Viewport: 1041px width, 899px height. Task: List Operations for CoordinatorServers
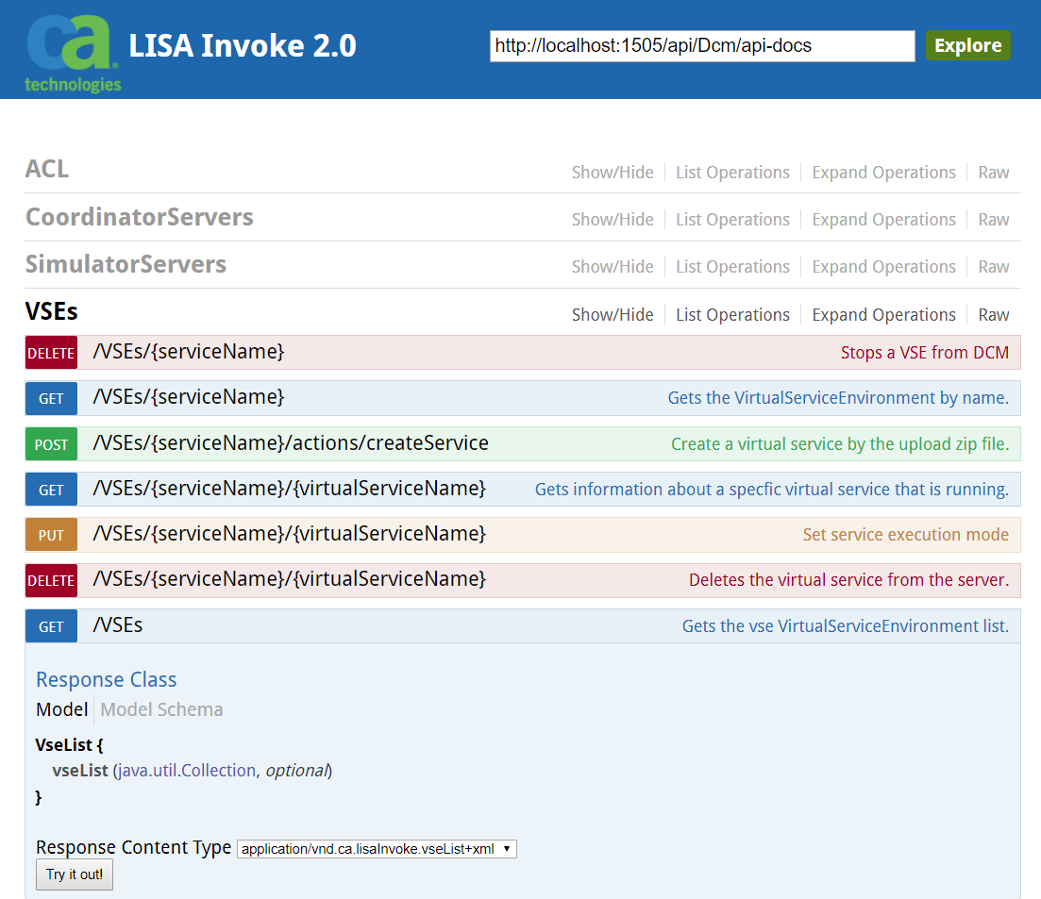click(x=732, y=219)
